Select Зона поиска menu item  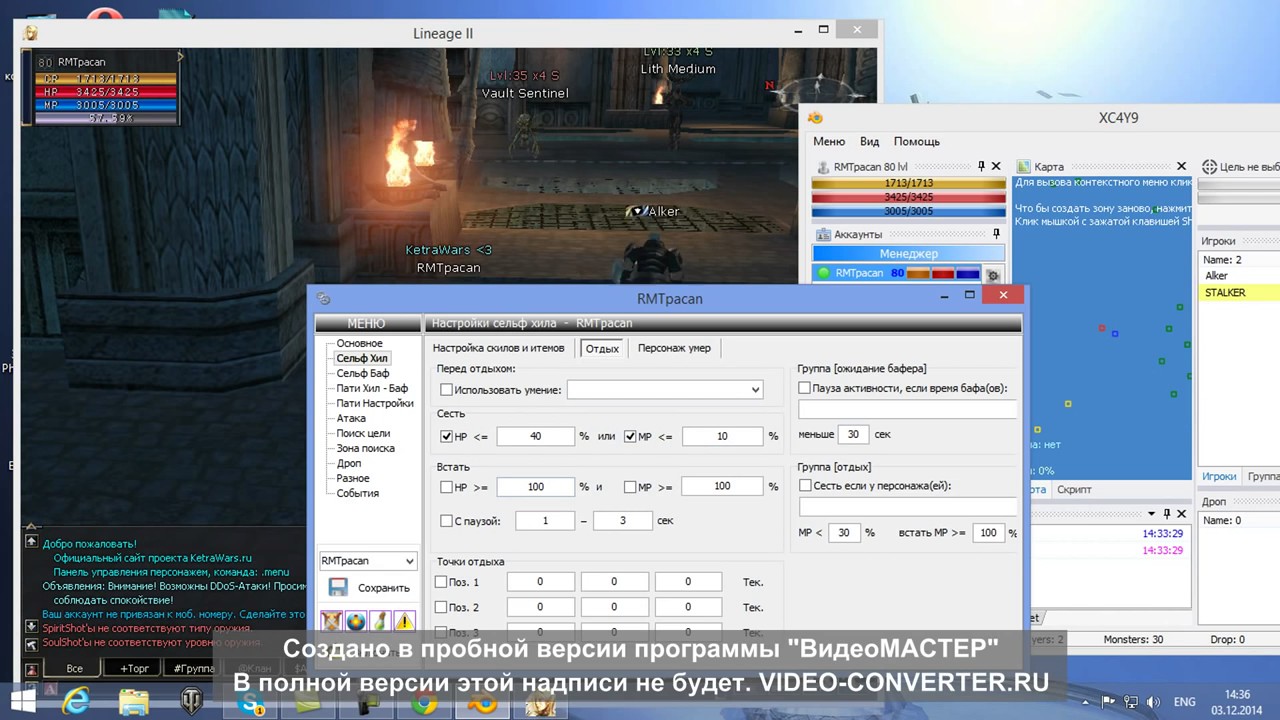[365, 448]
